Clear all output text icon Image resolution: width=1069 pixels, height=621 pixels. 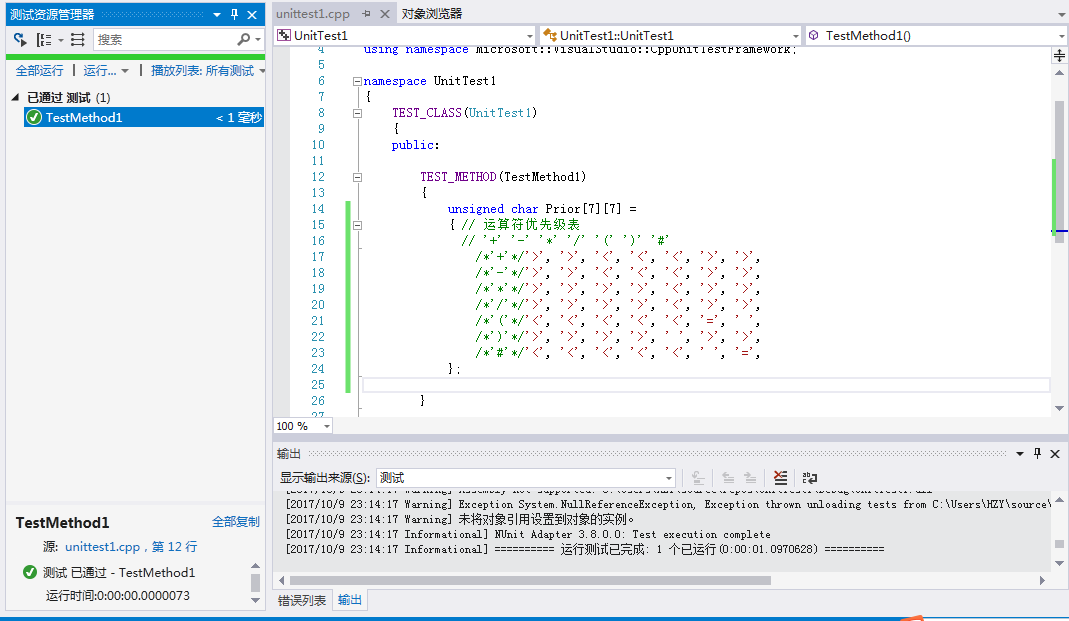(x=781, y=478)
